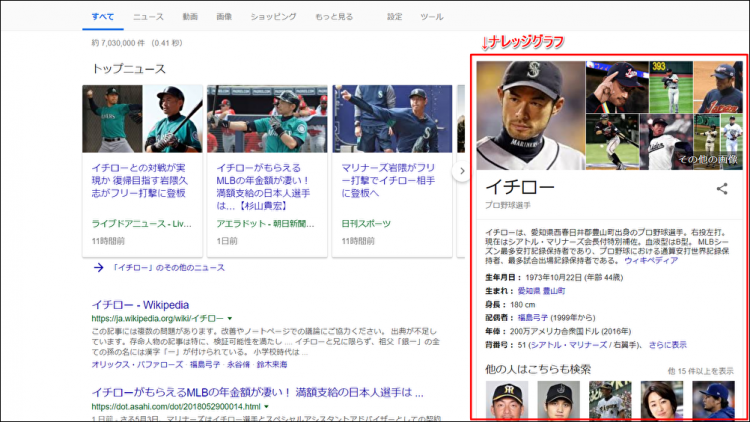
Task: Click the 日刊スポーツ source text
Action: click(x=366, y=224)
